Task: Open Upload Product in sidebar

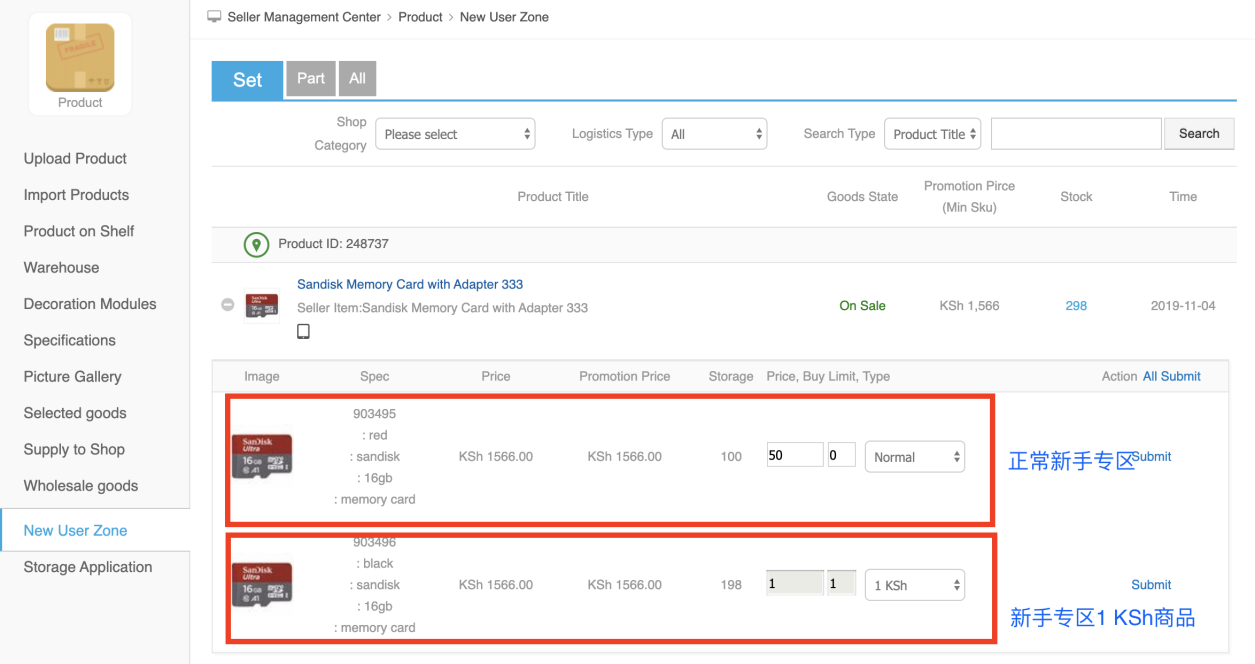Action: tap(75, 158)
